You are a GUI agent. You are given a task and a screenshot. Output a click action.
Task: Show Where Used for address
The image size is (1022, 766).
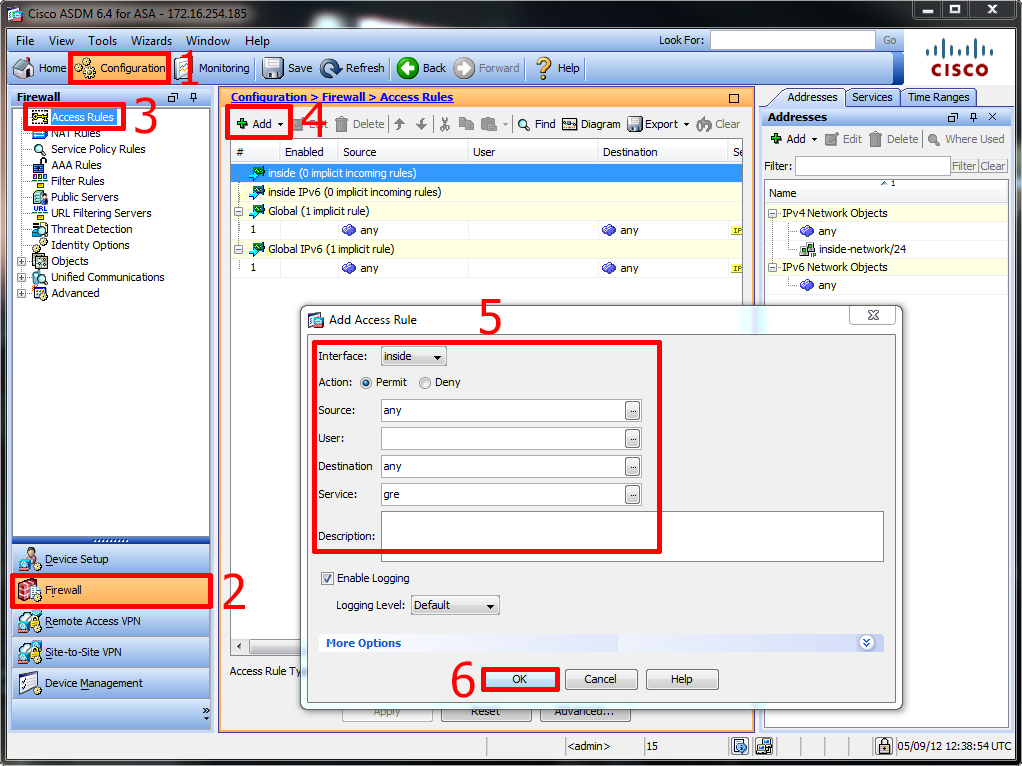(967, 139)
